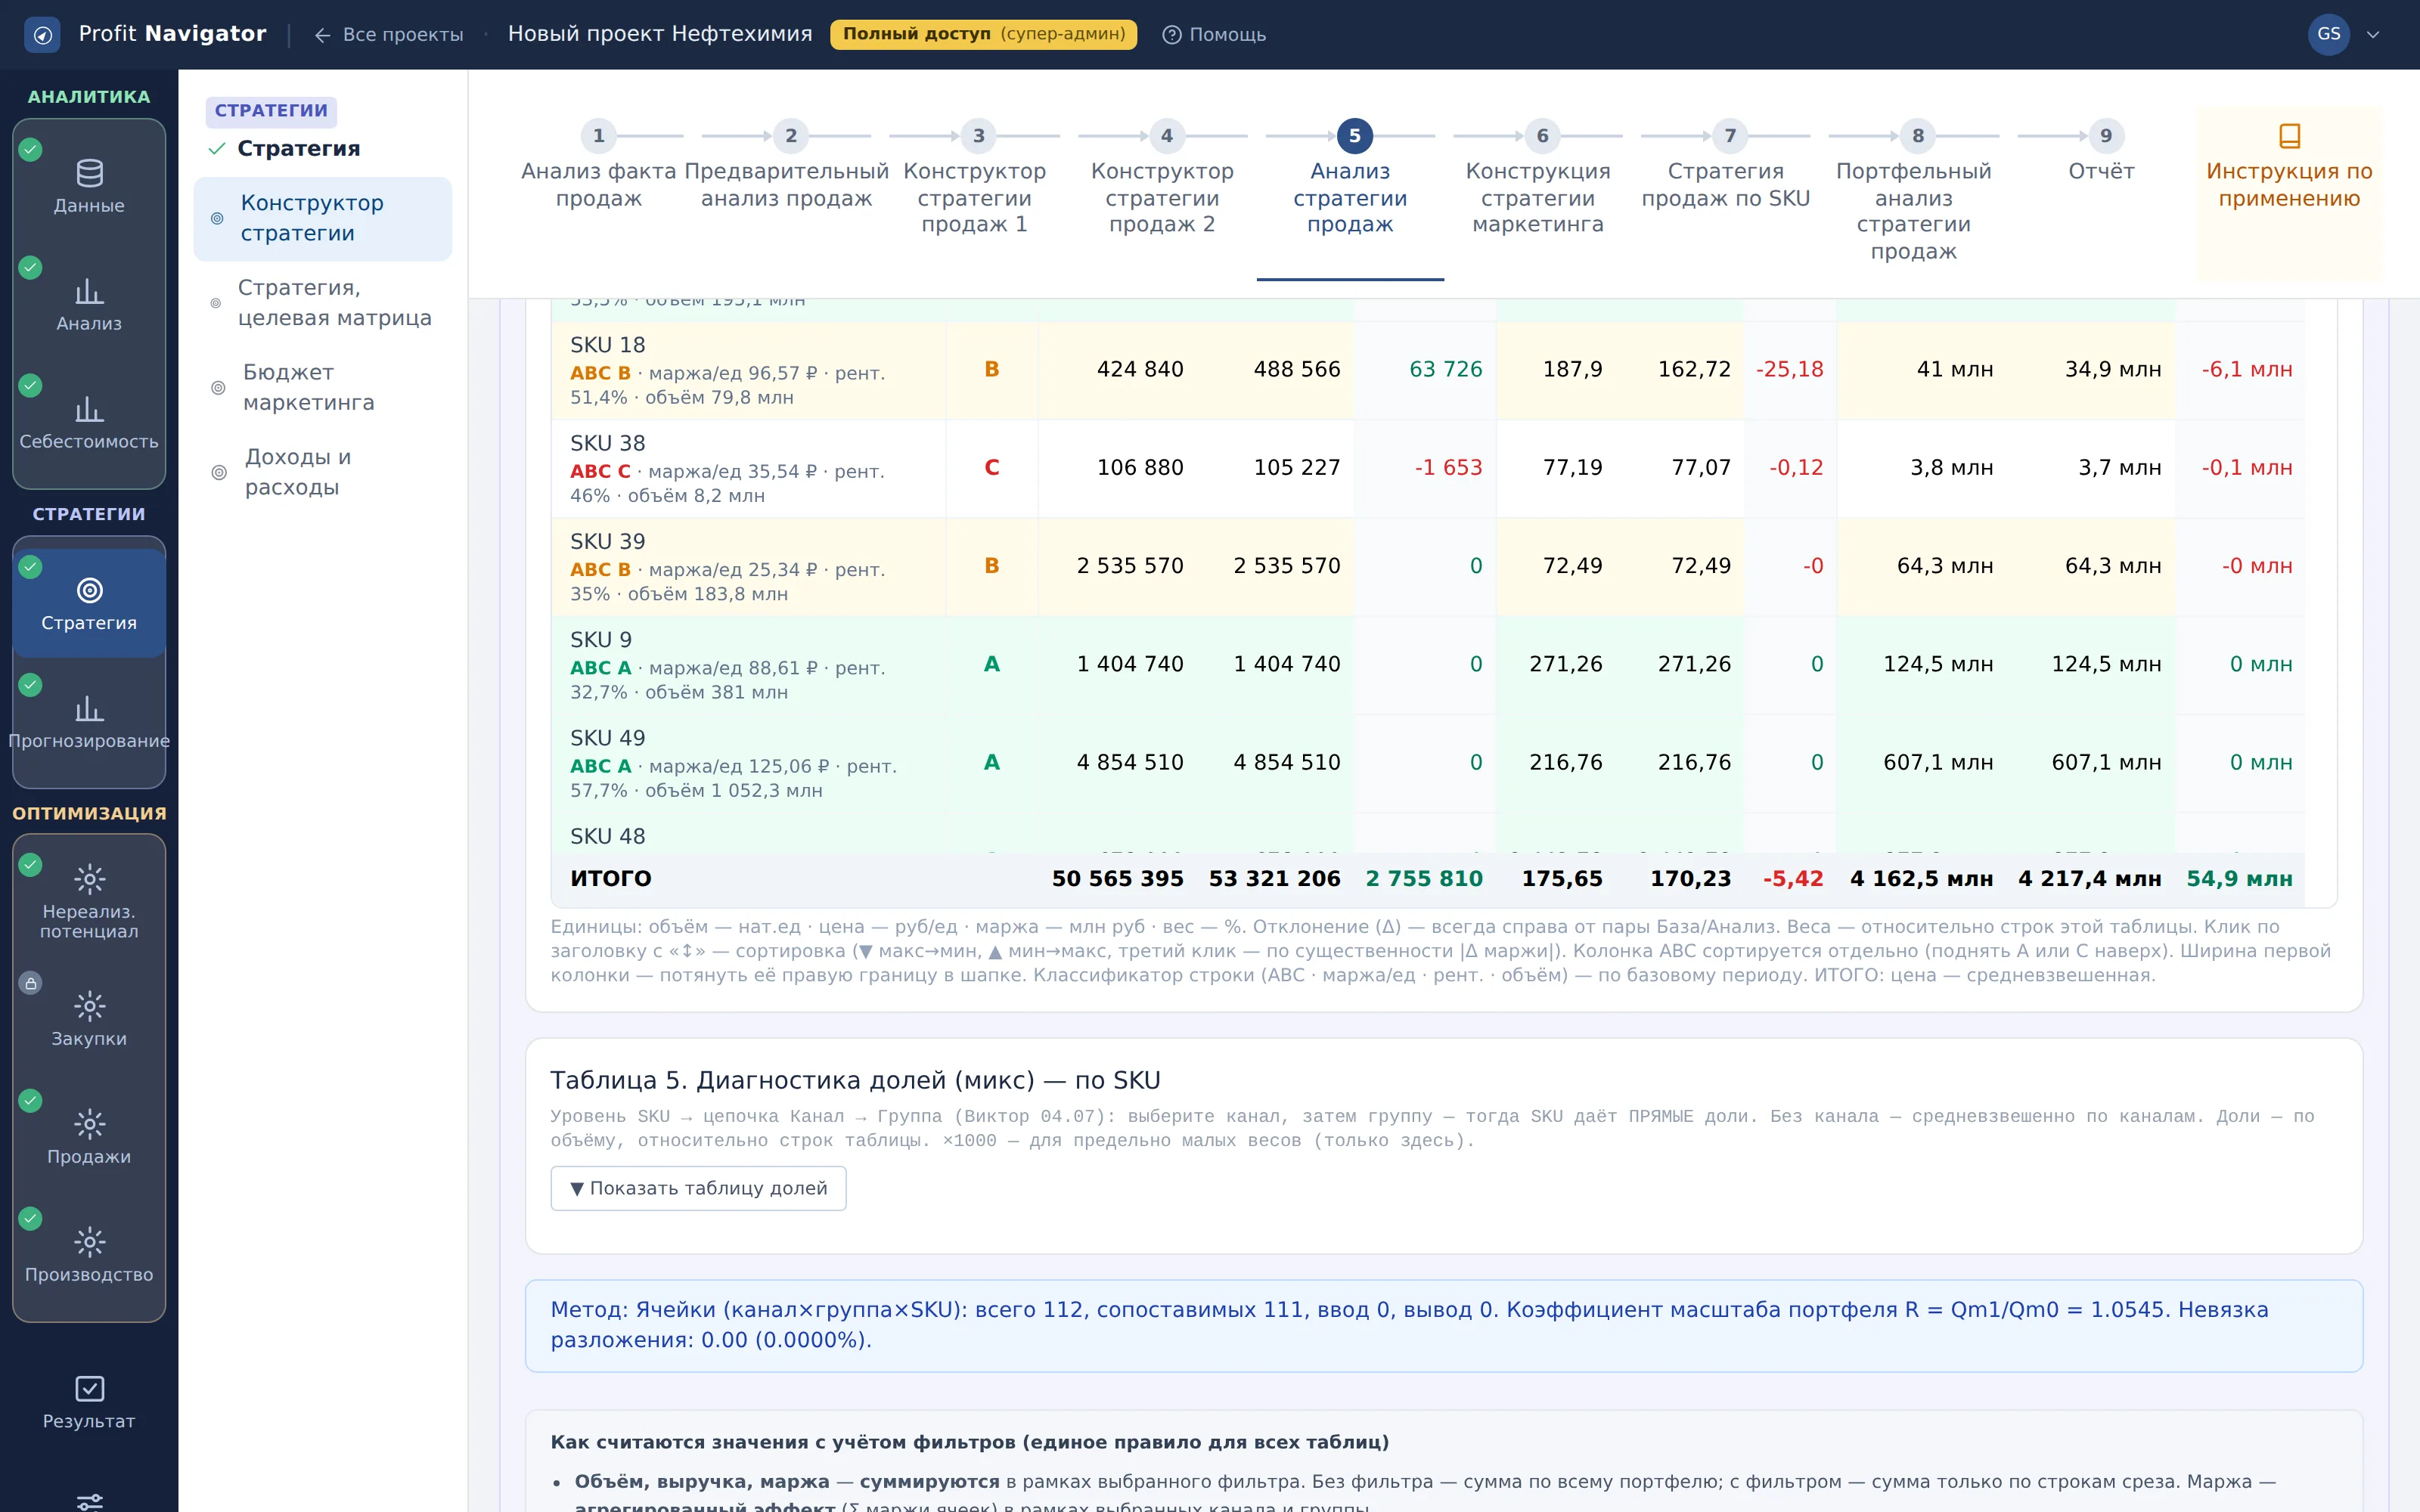The height and width of the screenshot is (1512, 2420).
Task: Open the Продажи optimization section
Action: click(89, 1138)
